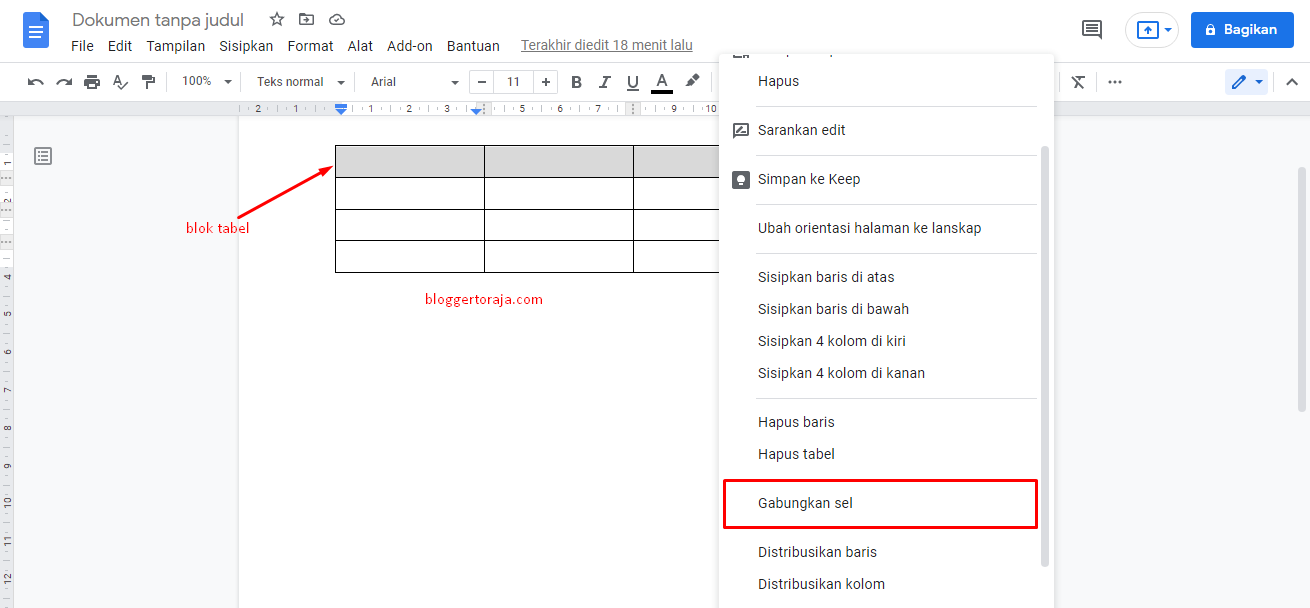Click the font size field
1310x608 pixels.
(514, 82)
